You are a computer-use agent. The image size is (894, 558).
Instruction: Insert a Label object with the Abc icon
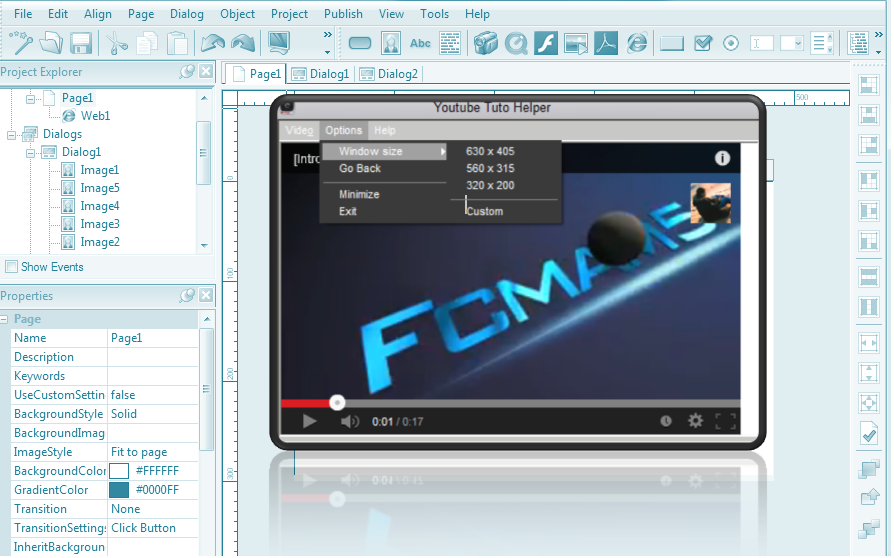420,43
